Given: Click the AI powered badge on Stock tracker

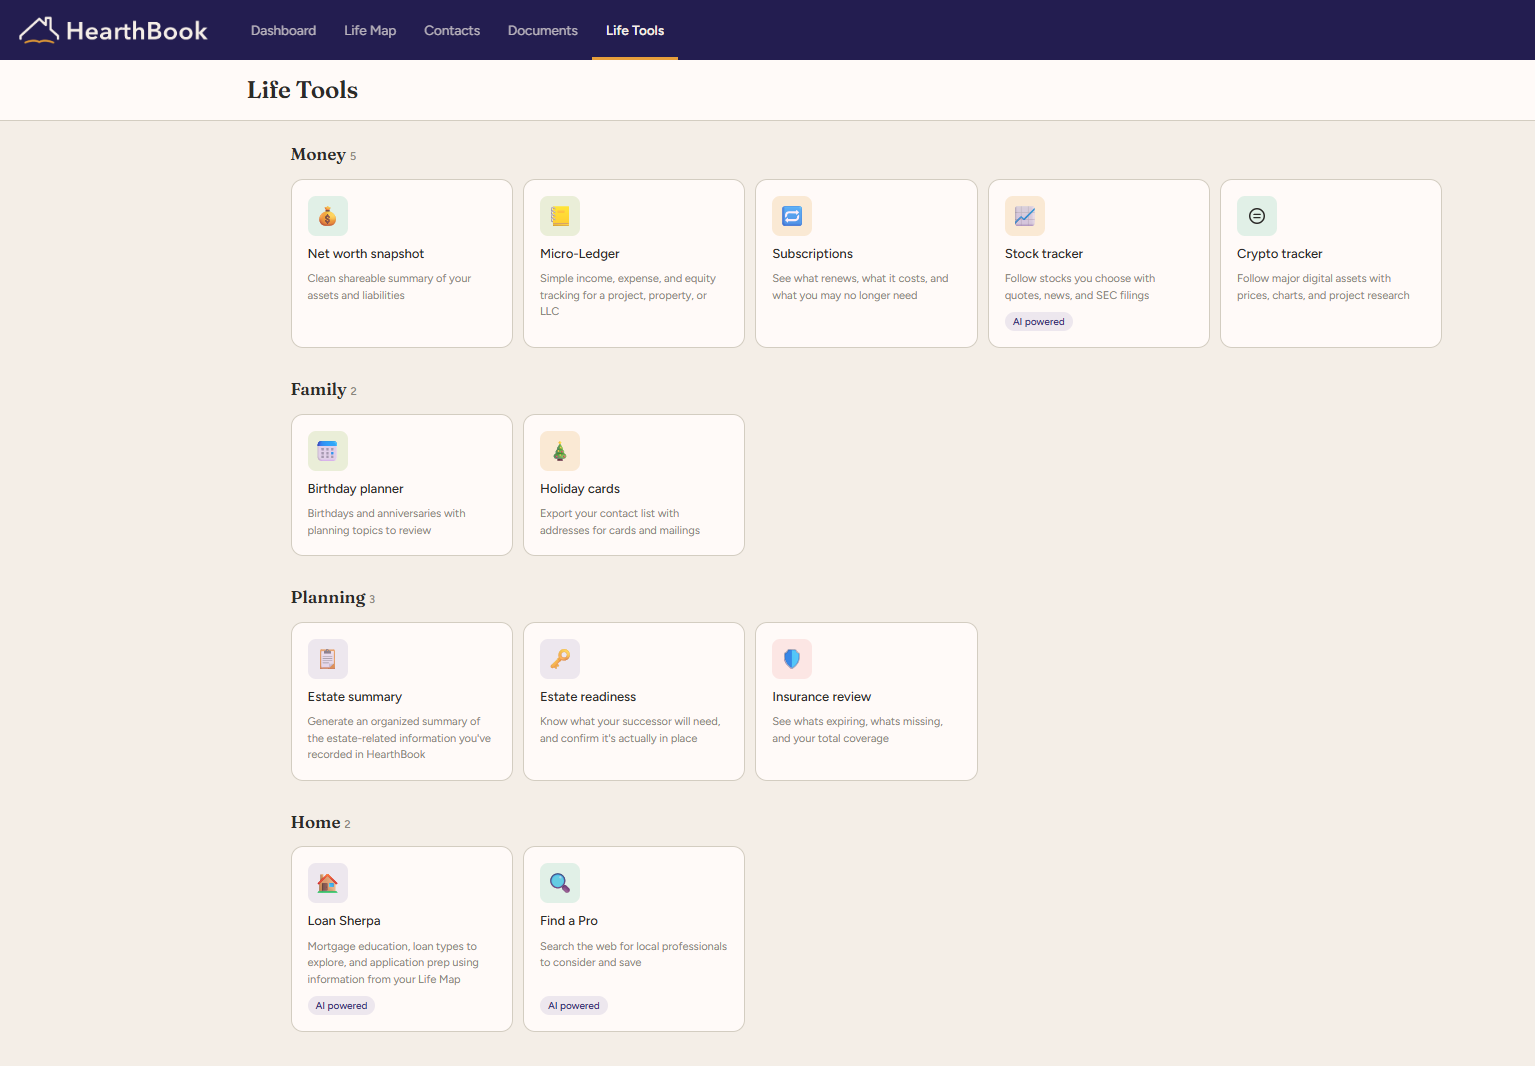Looking at the screenshot, I should 1038,322.
